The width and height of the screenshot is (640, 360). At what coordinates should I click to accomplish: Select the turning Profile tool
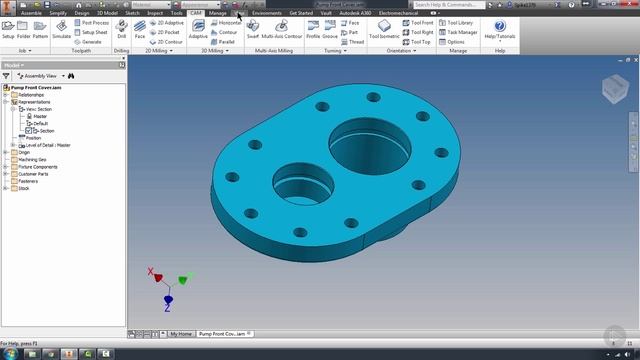point(313,29)
